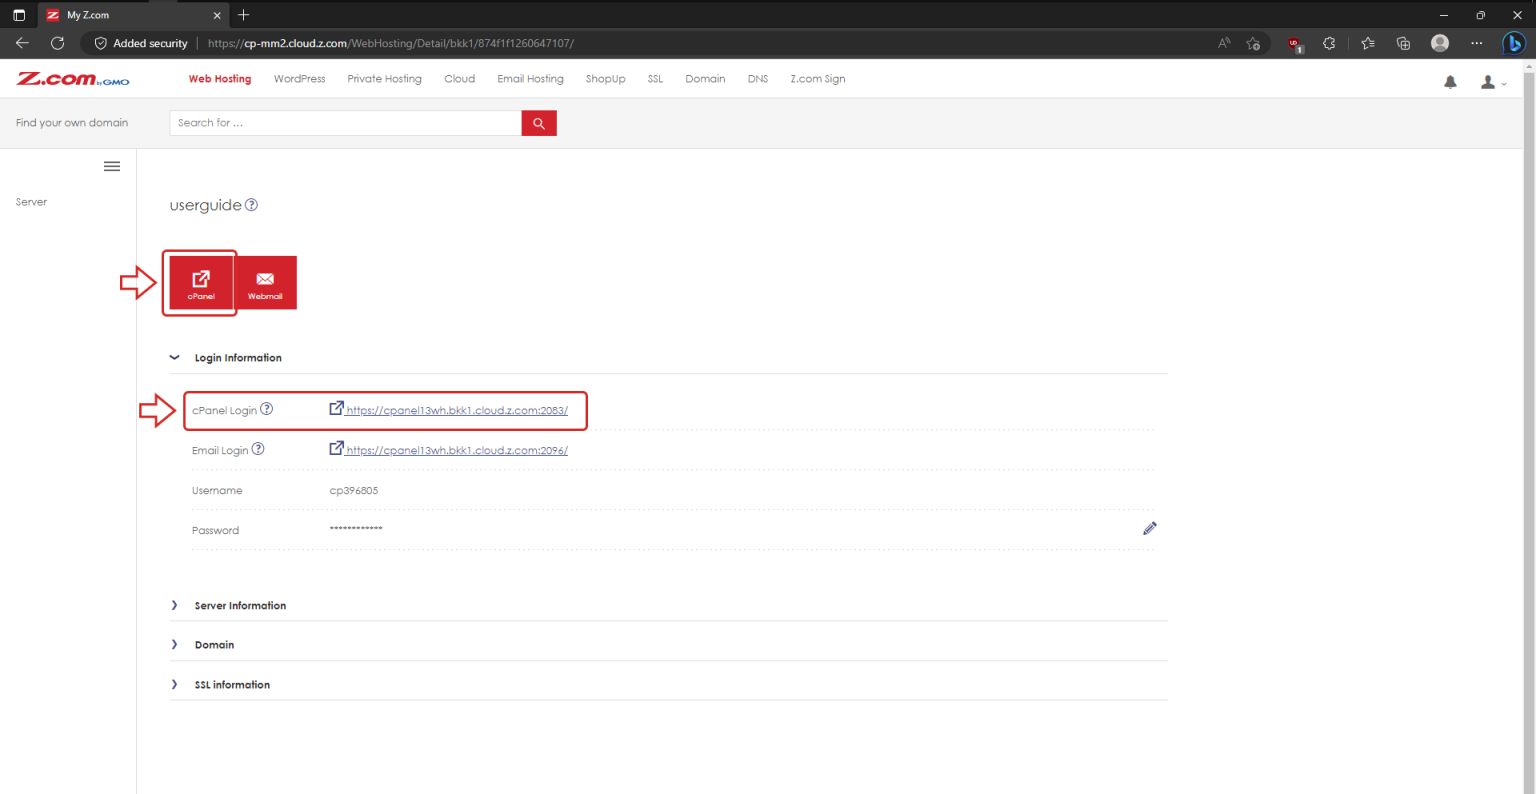Go back with browser back arrow
Viewport: 1536px width, 794px height.
pos(22,43)
